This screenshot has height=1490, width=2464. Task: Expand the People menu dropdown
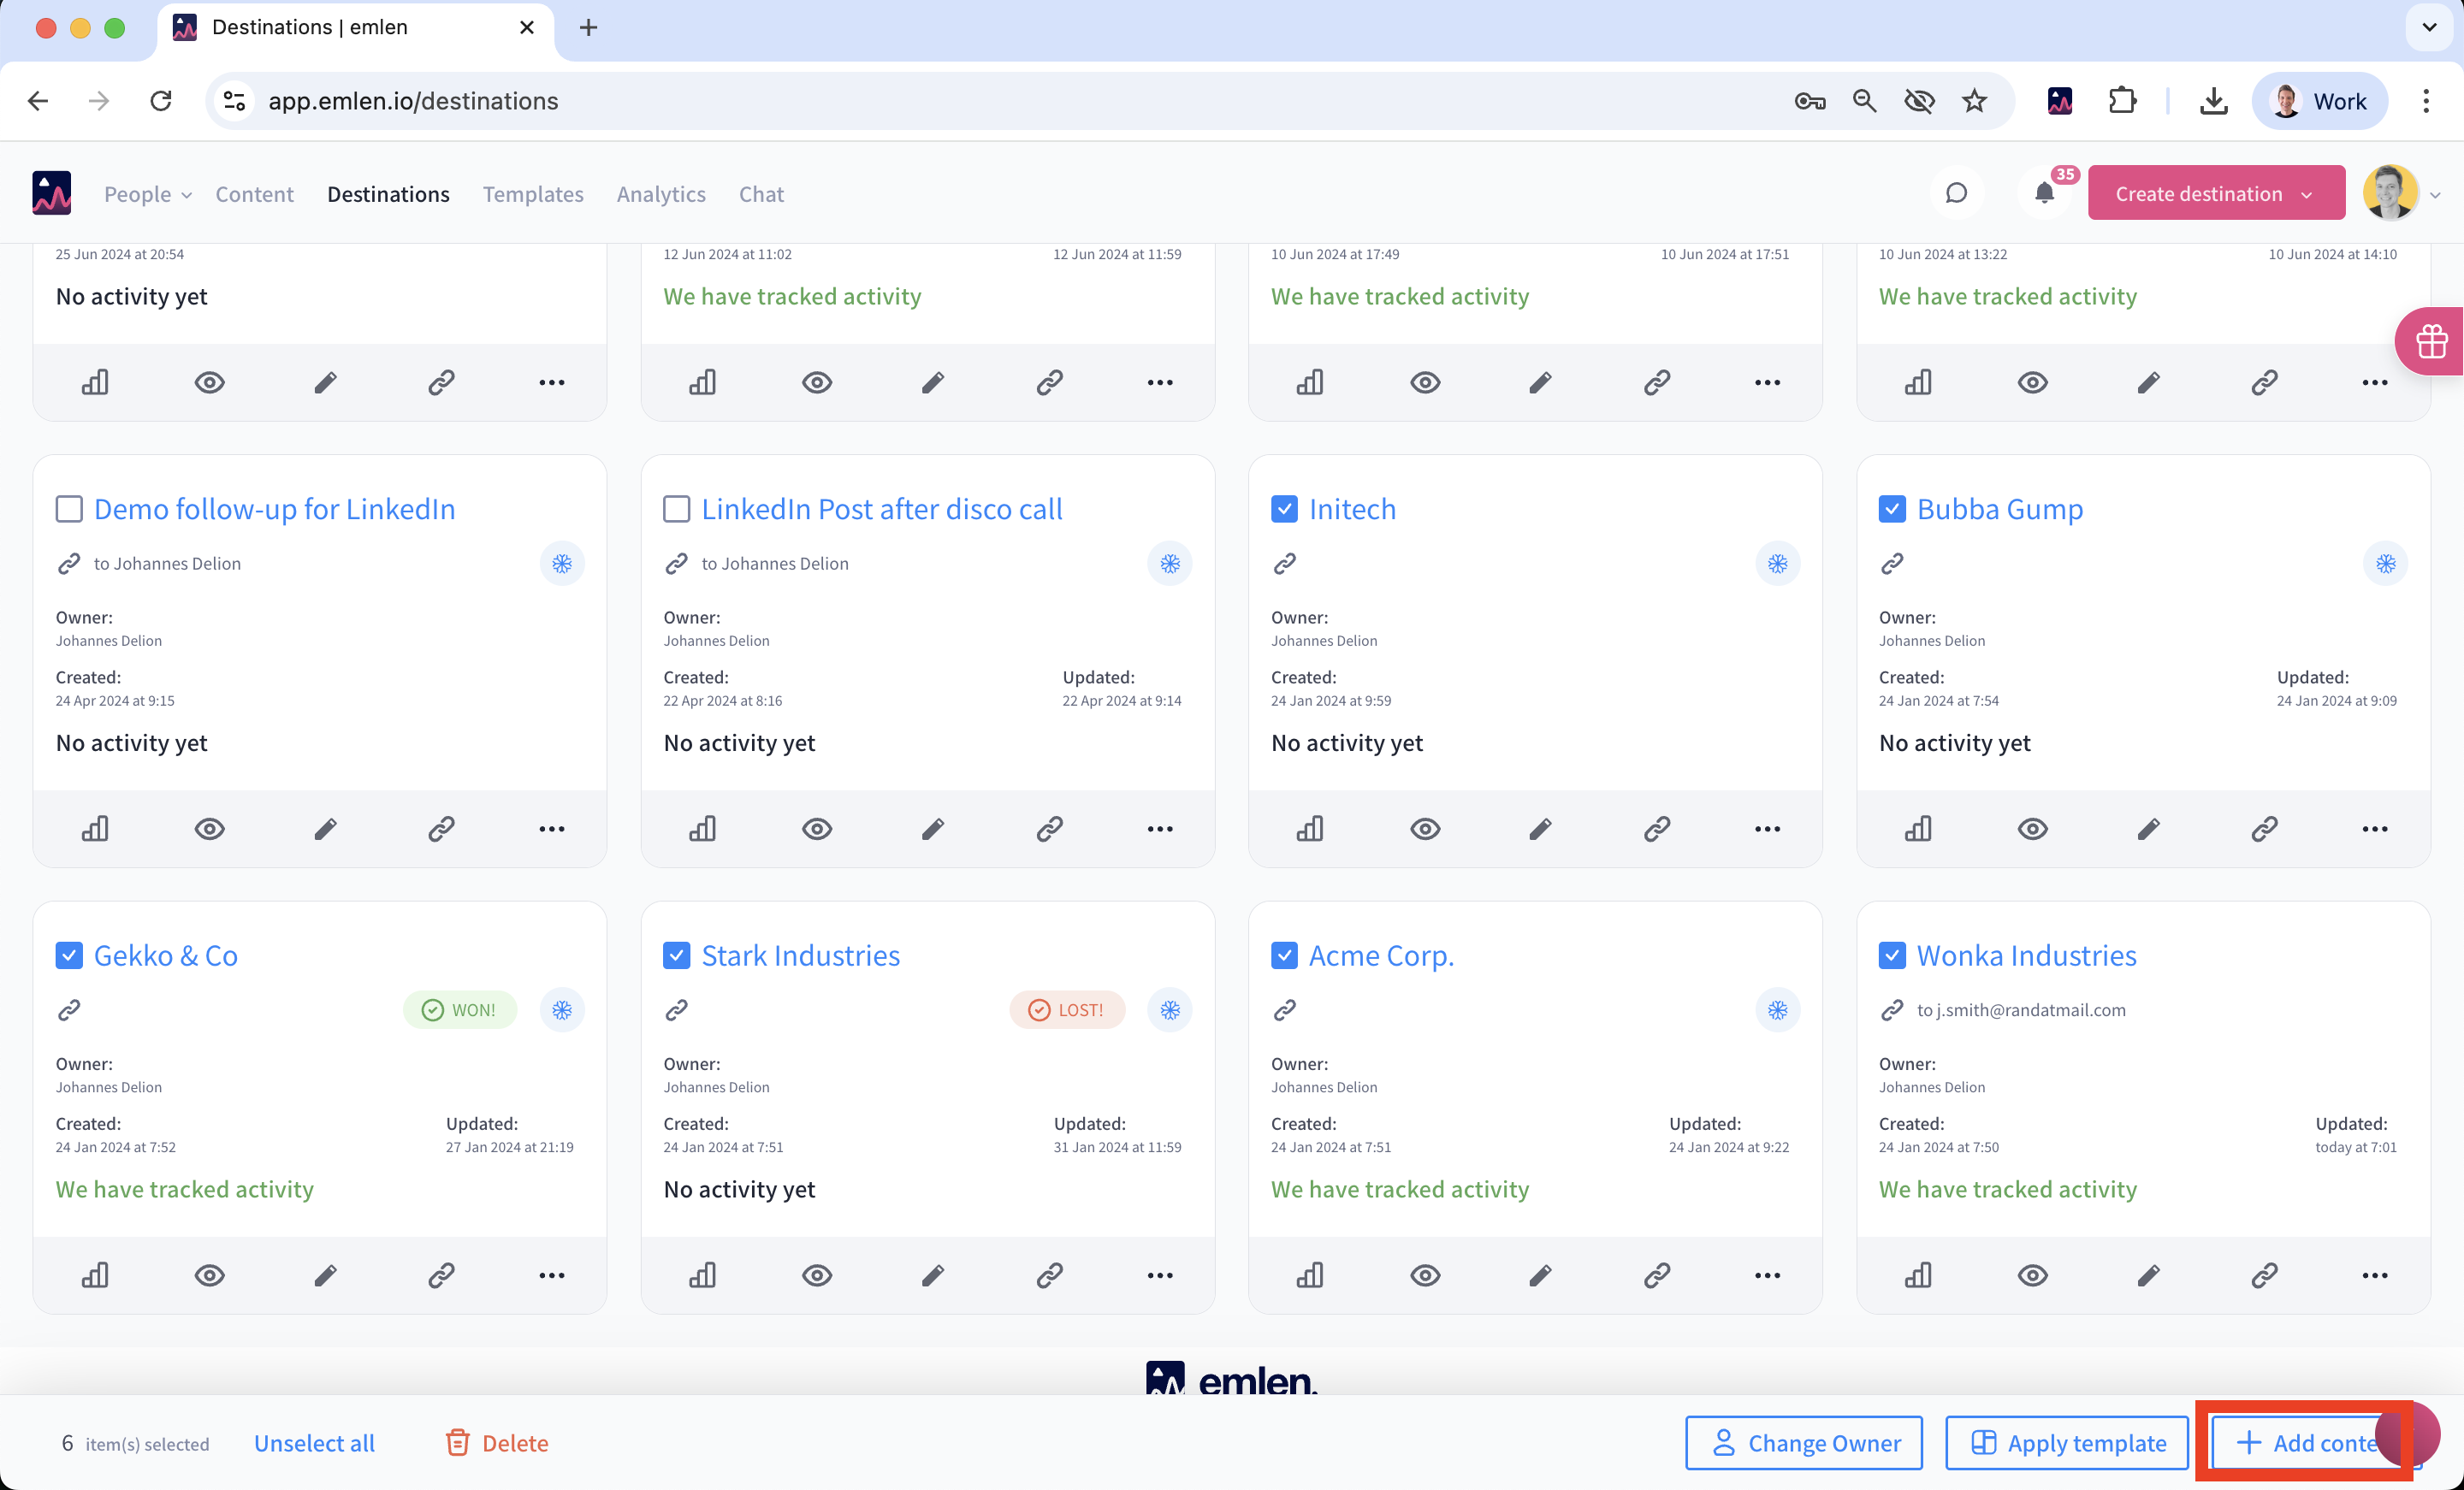[x=147, y=194]
